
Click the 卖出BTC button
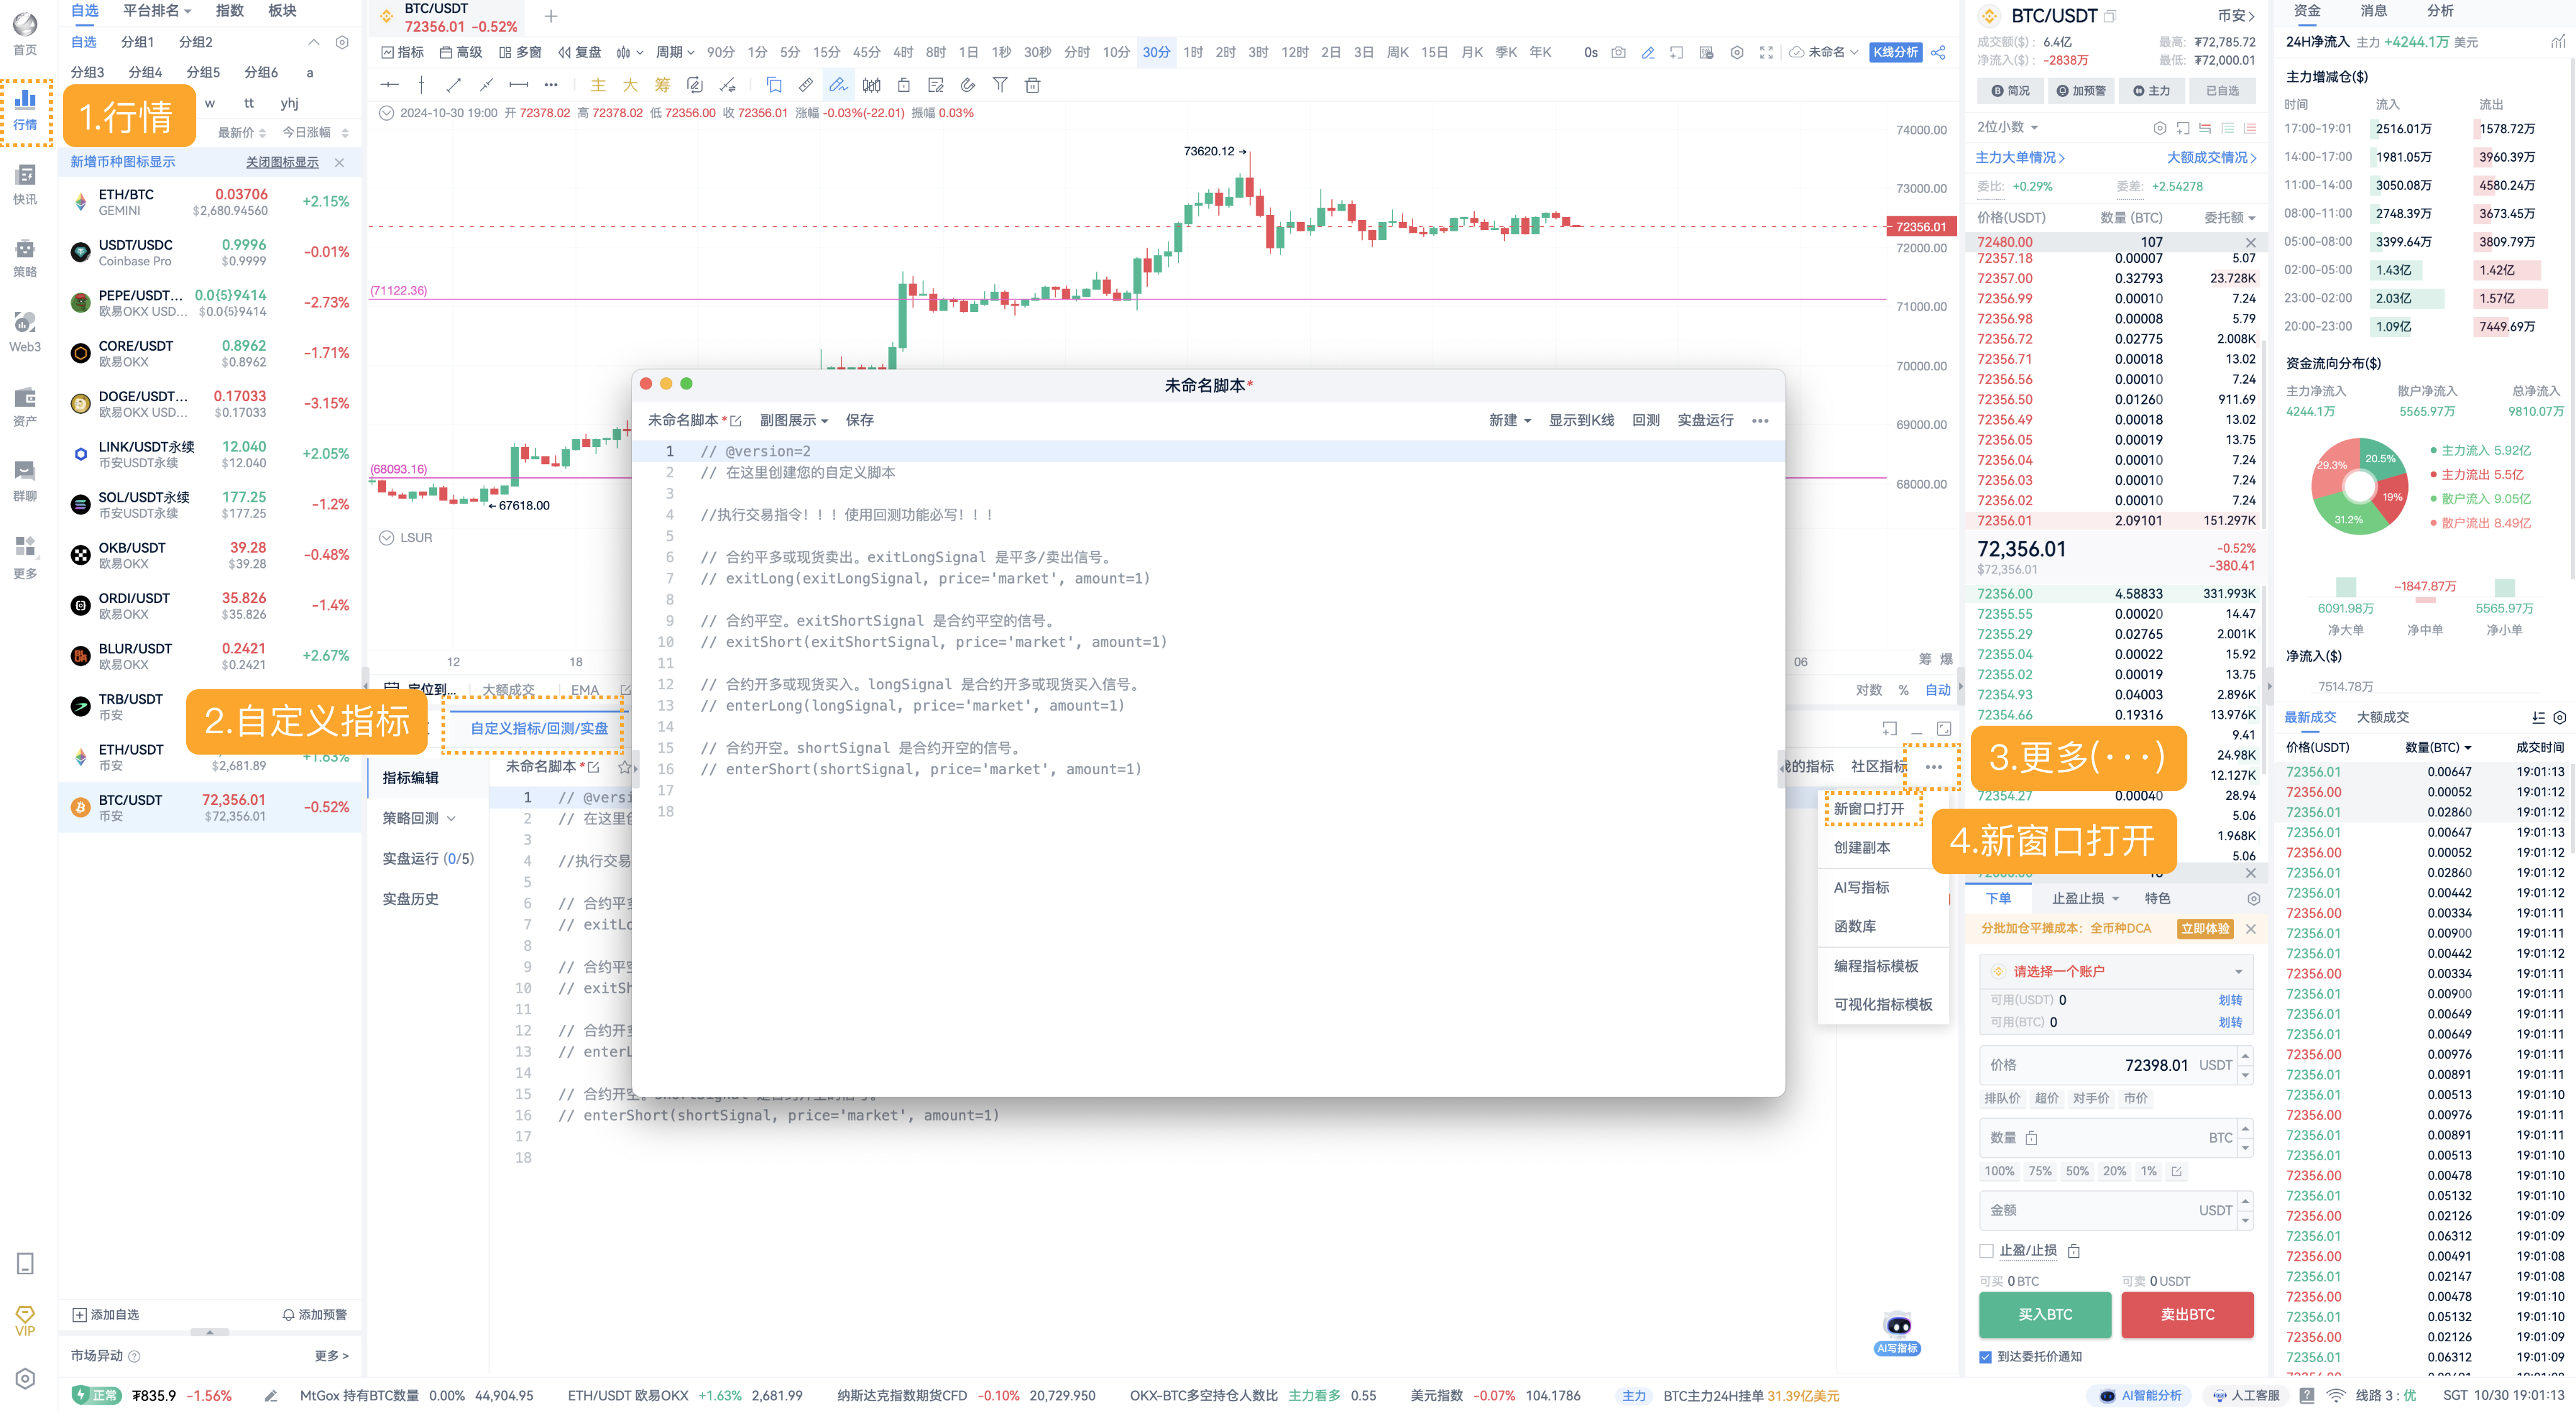point(2187,1315)
